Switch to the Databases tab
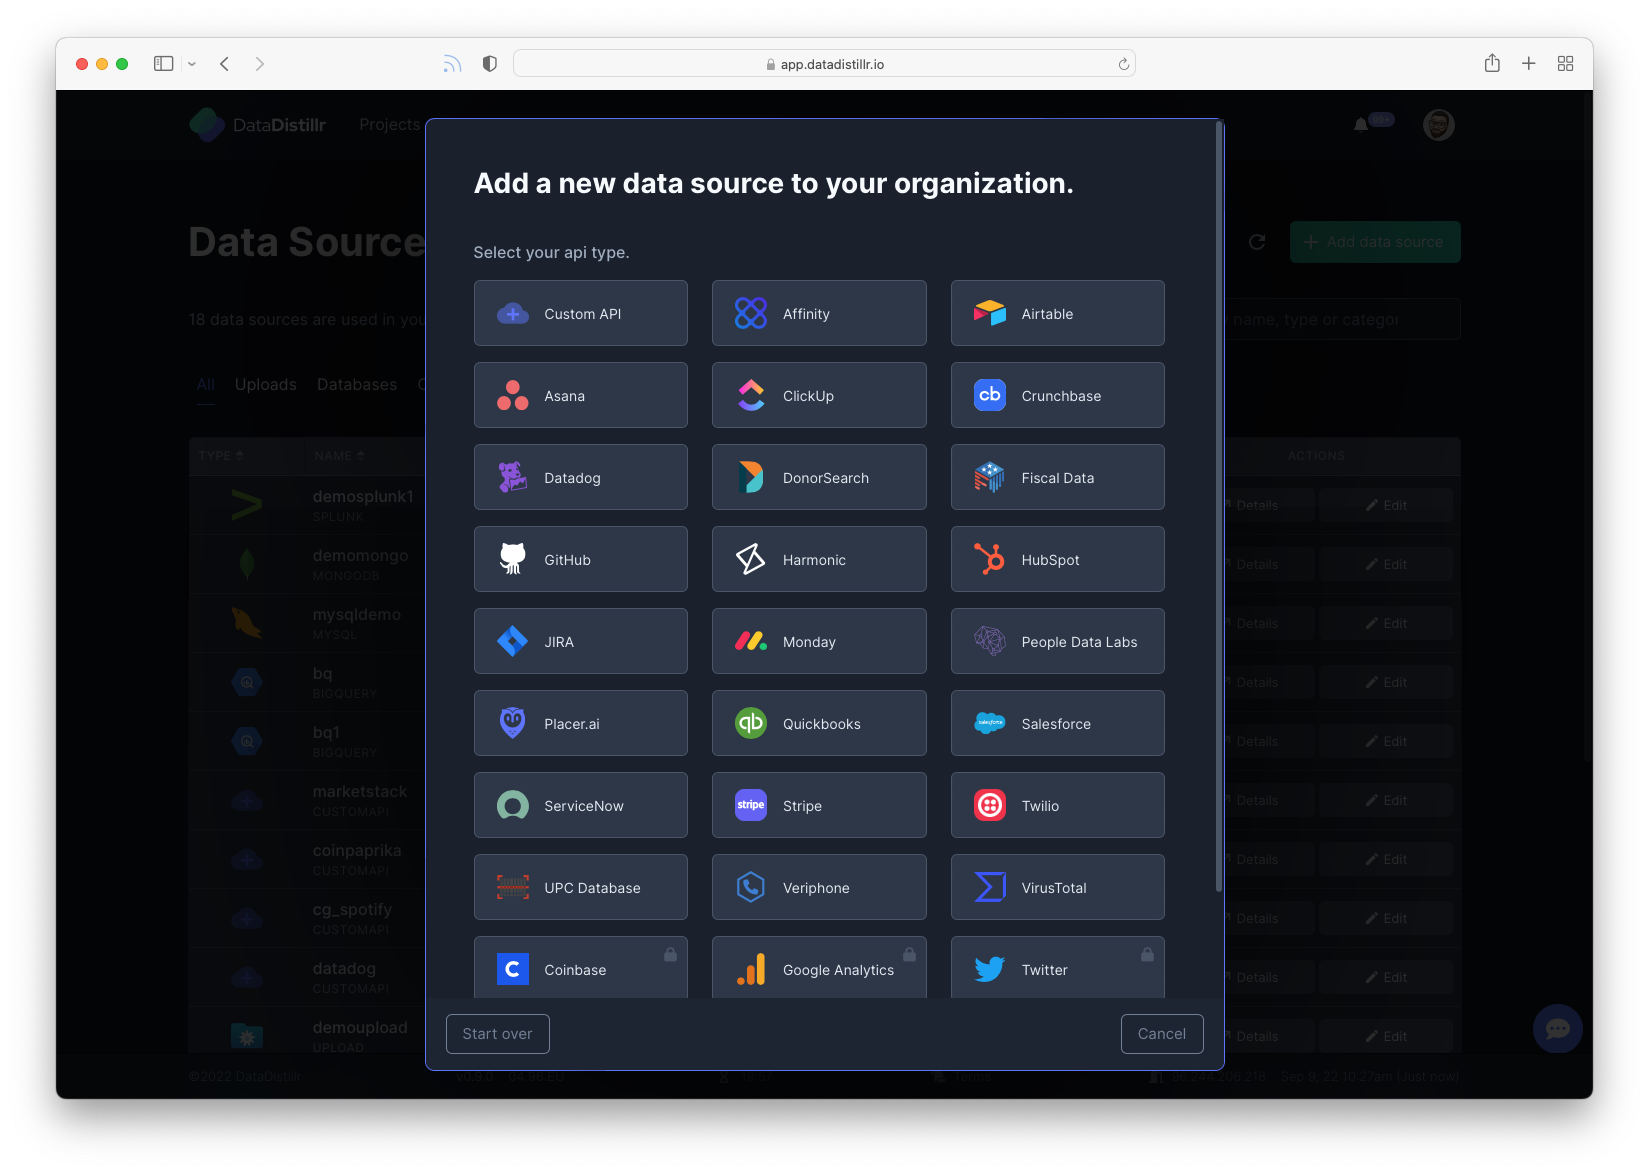Screen dimensions: 1649x1173 point(357,385)
